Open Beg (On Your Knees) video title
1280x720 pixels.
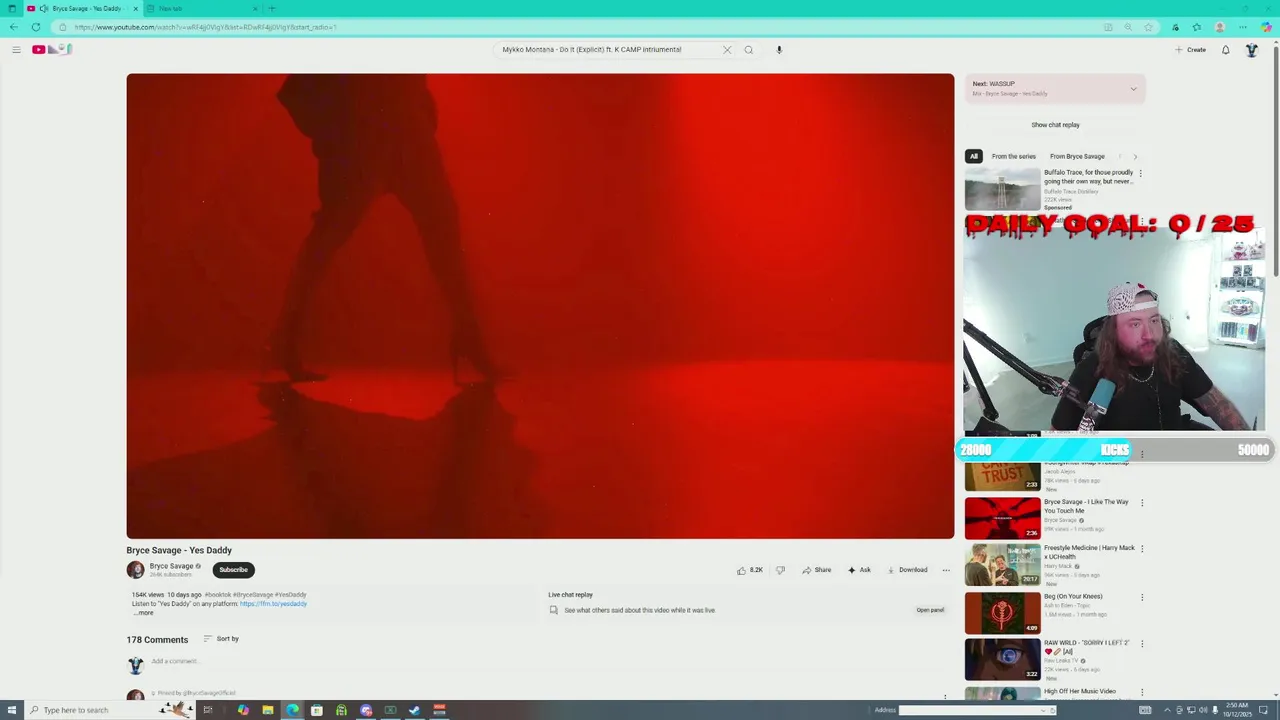[1073, 597]
